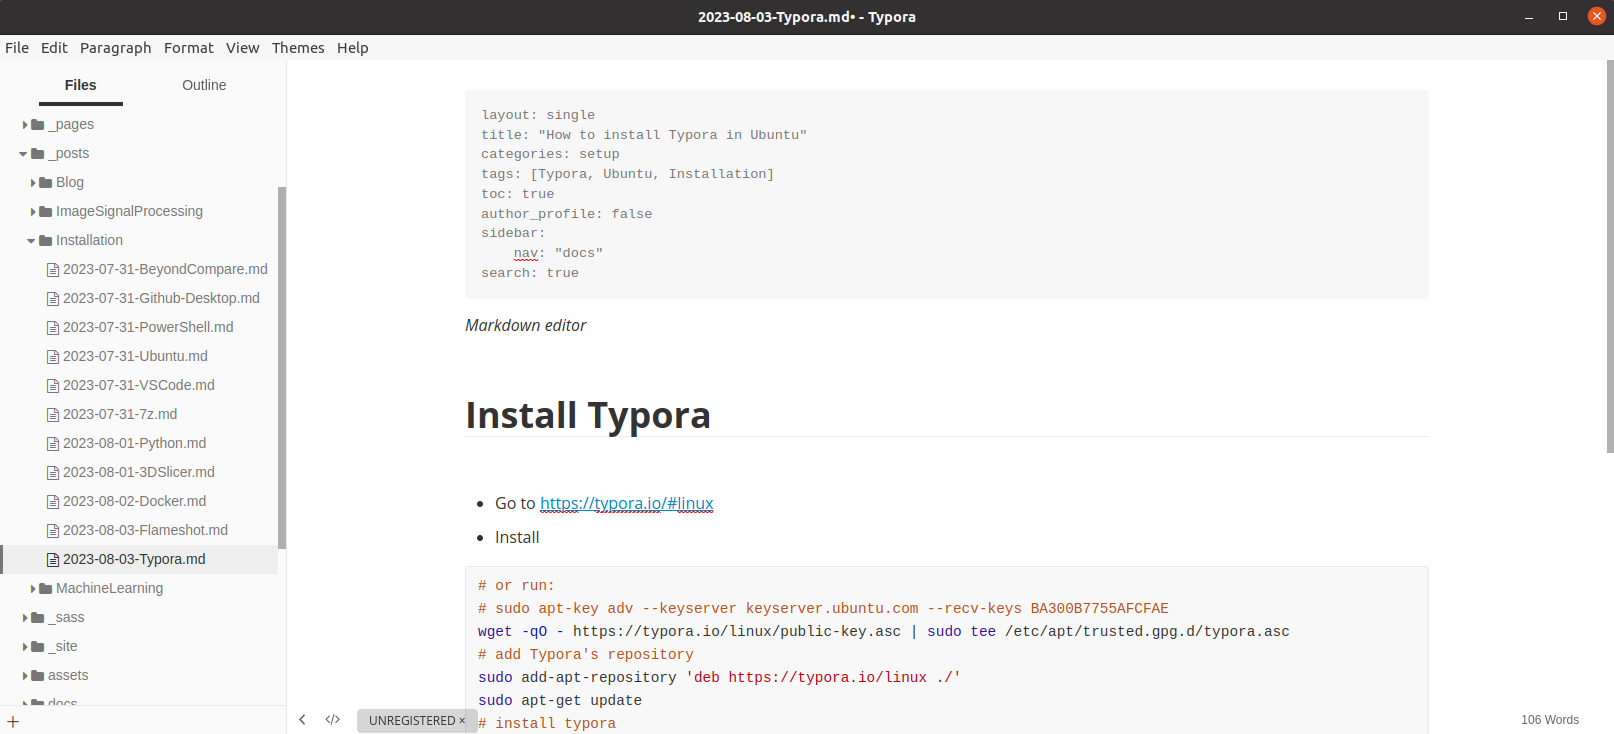Collapse the Installation folder arrow

point(31,241)
